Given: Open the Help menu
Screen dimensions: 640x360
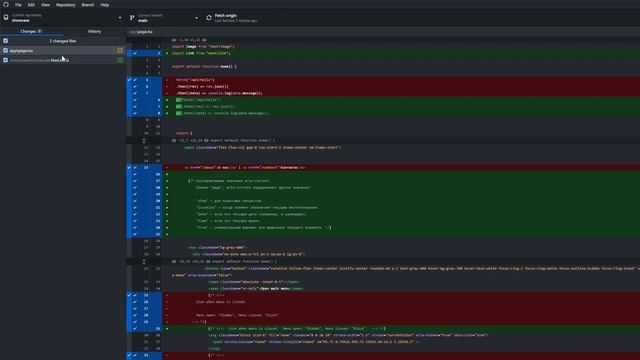Looking at the screenshot, I should [x=104, y=5].
